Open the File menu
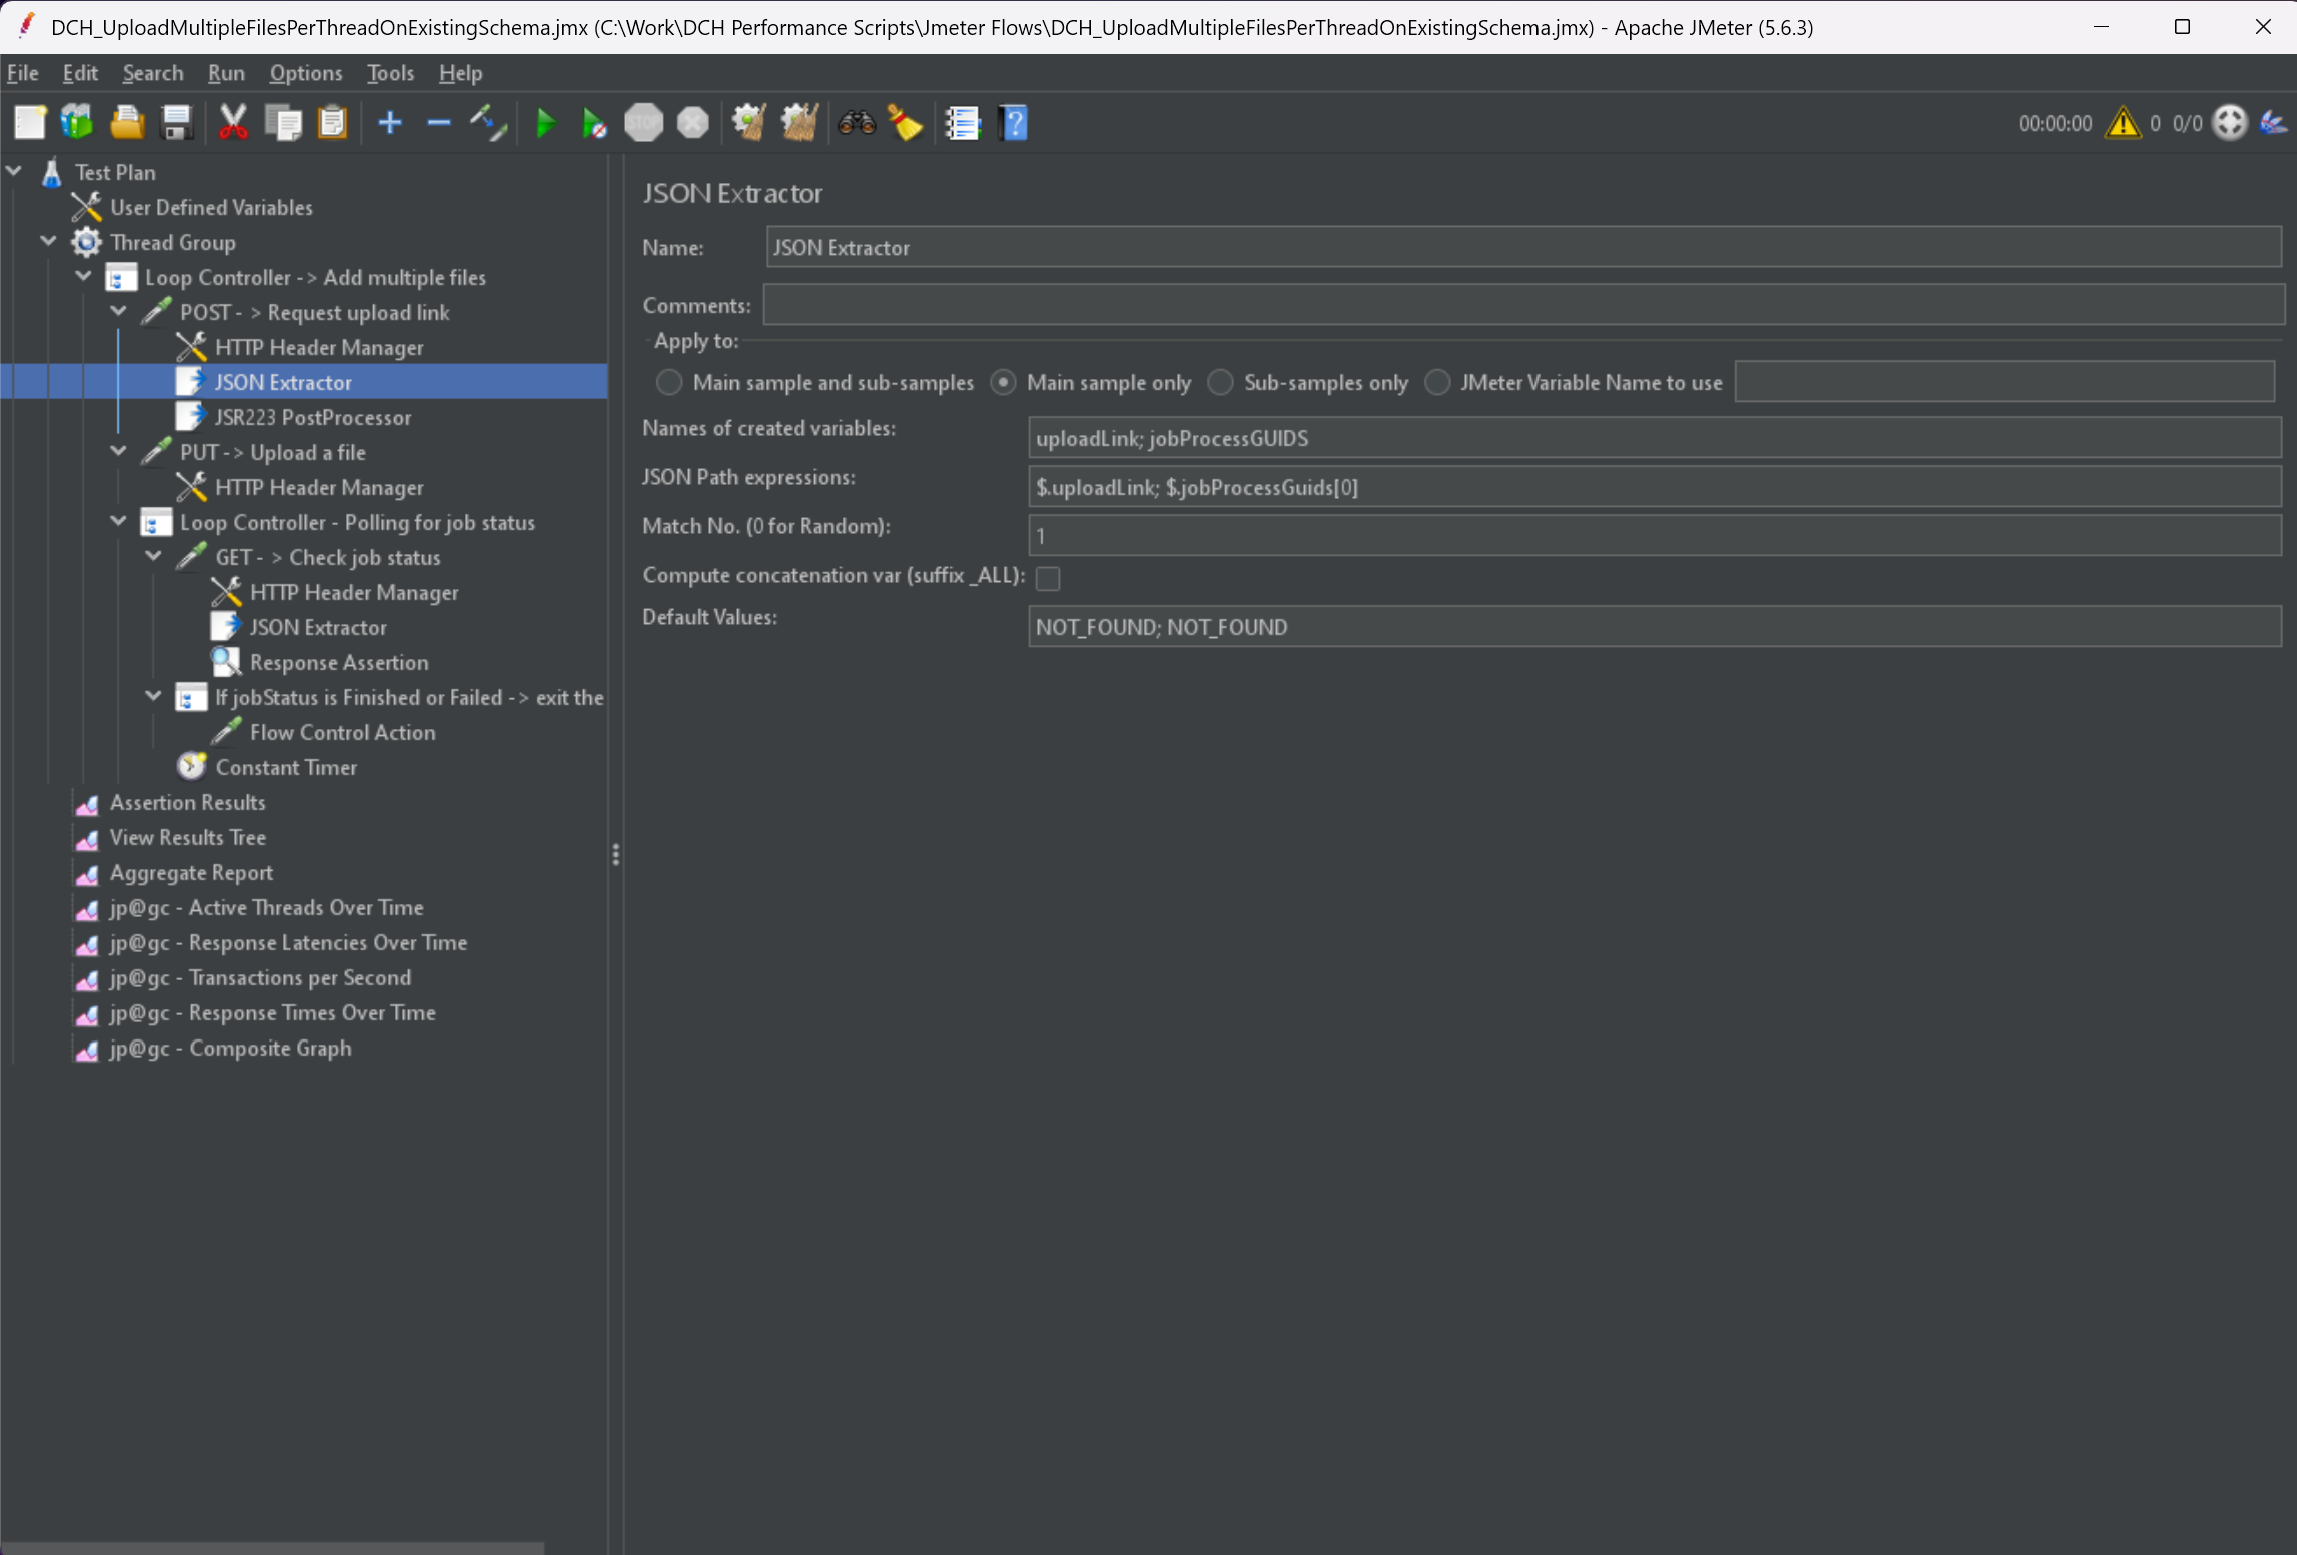This screenshot has height=1555, width=2297. tap(22, 73)
